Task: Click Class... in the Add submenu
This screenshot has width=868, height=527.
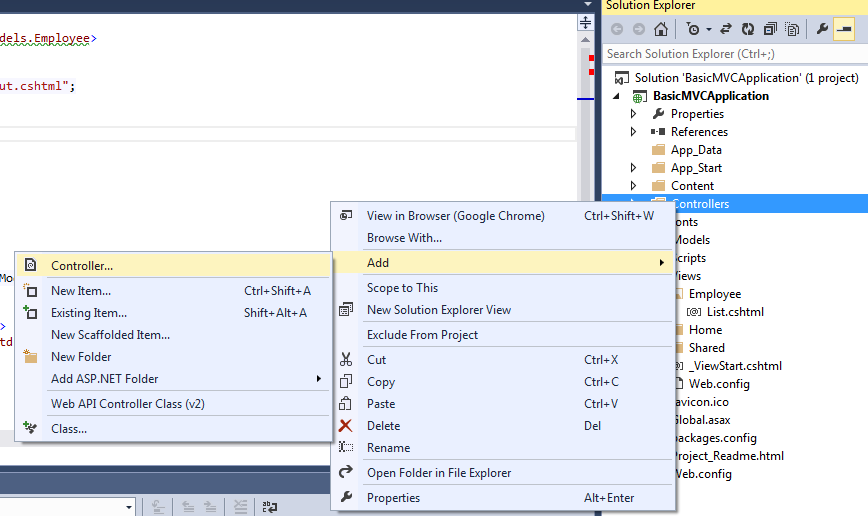Action: [69, 429]
